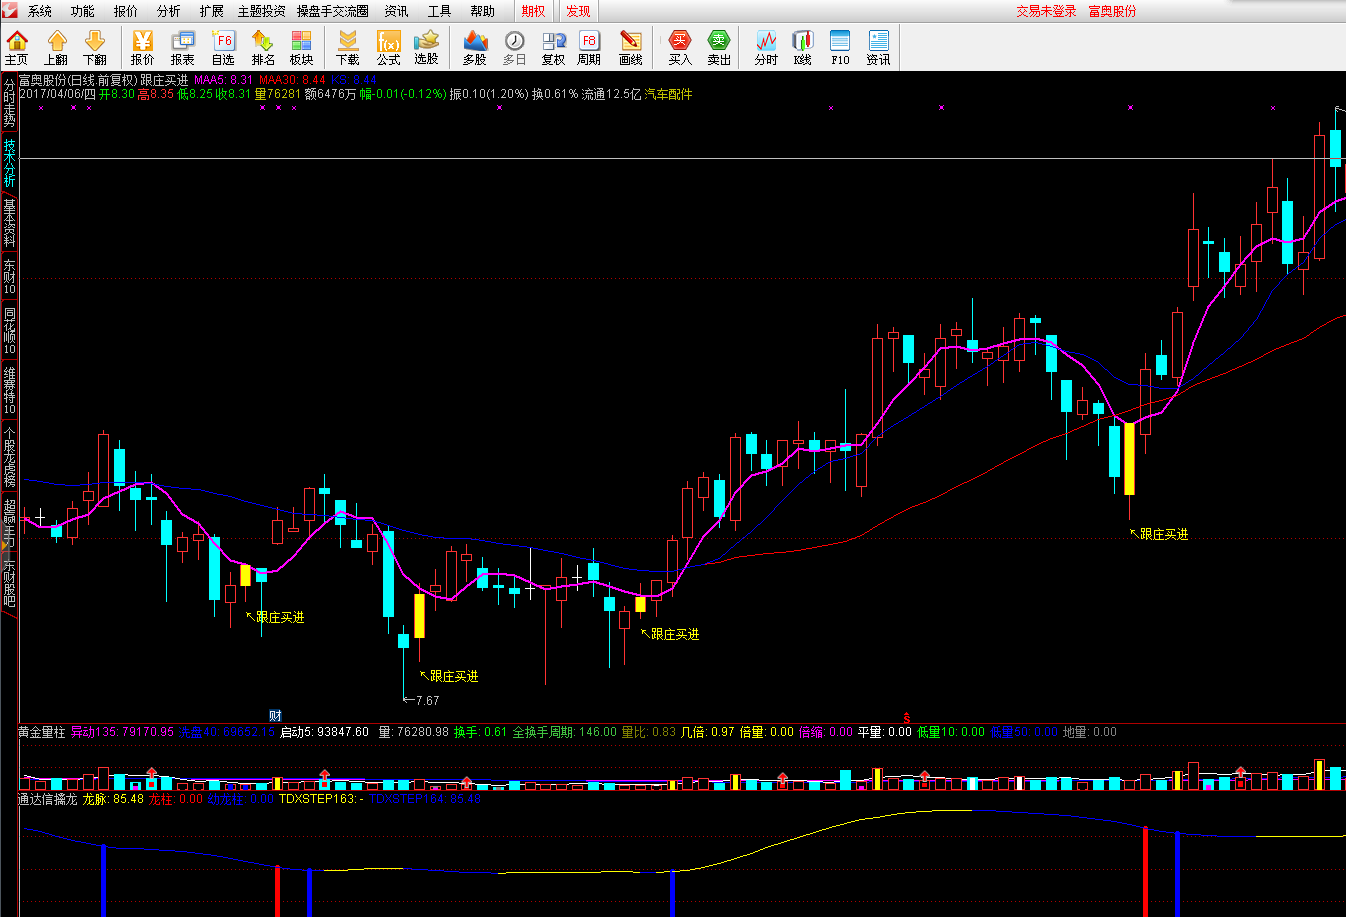This screenshot has width=1346, height=917.
Task: Open the 同花顺10 side tab
Action: pos(9,332)
